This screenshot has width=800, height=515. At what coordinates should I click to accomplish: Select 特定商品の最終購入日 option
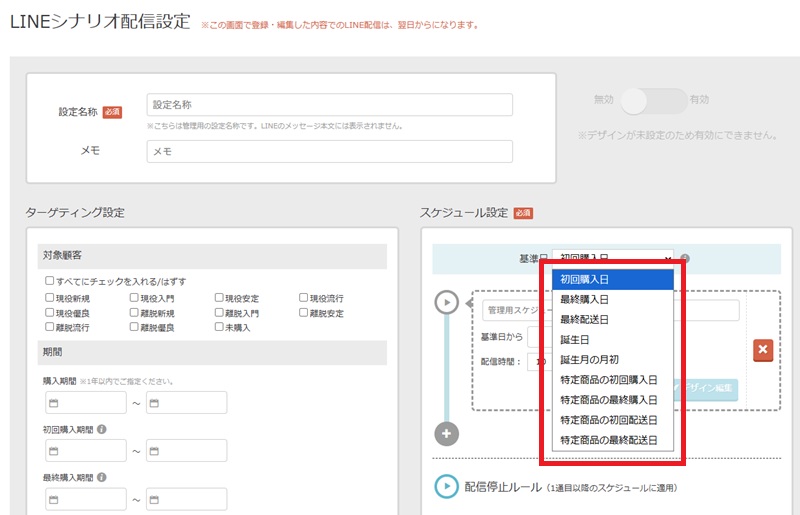click(613, 400)
